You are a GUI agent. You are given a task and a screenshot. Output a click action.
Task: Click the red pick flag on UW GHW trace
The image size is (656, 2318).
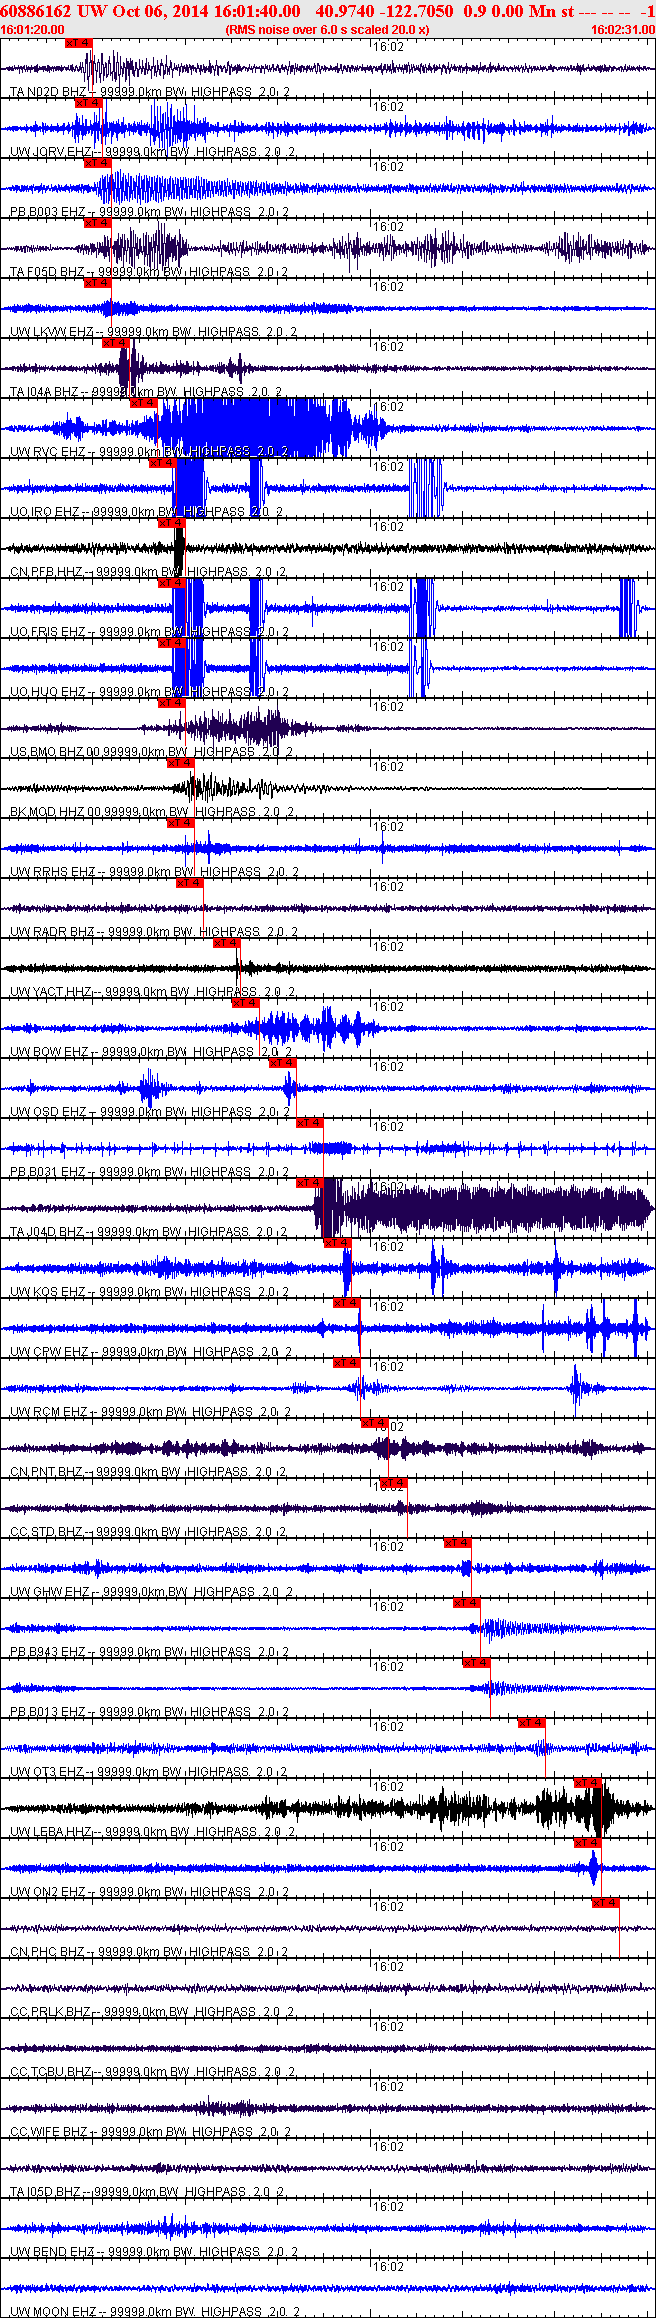(458, 1543)
